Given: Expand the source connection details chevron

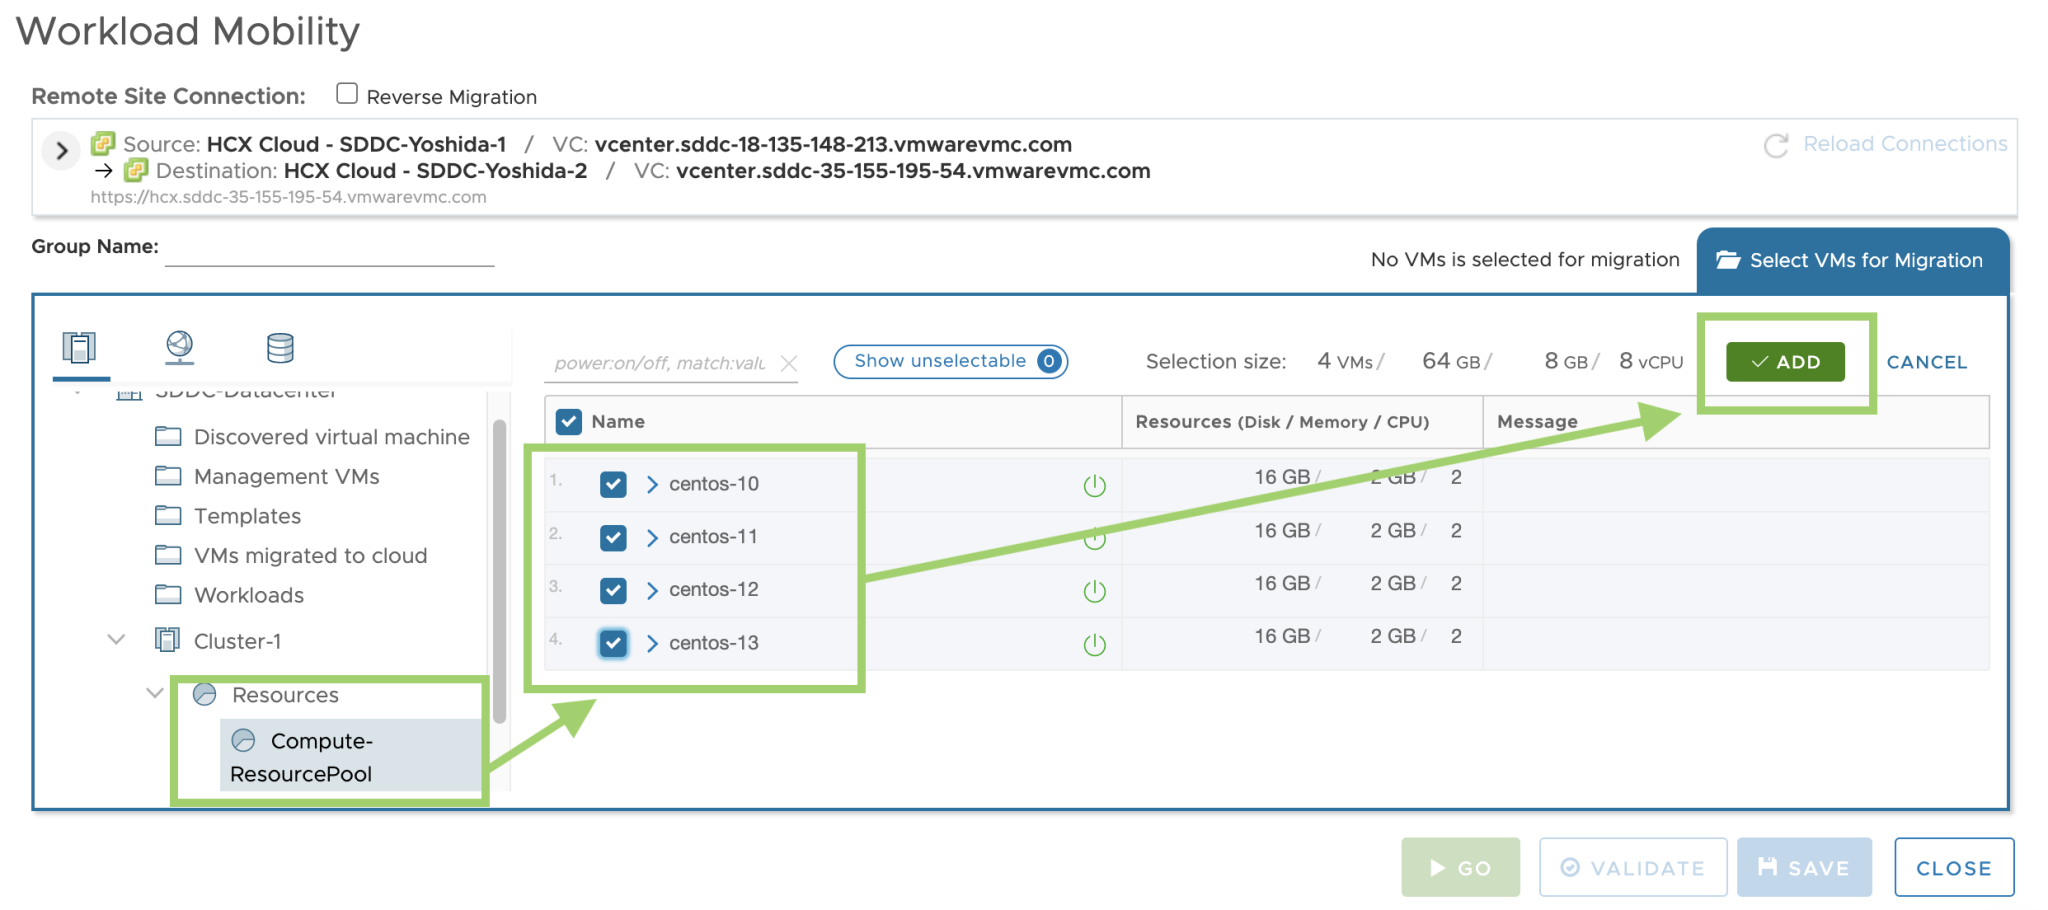Looking at the screenshot, I should 61,150.
